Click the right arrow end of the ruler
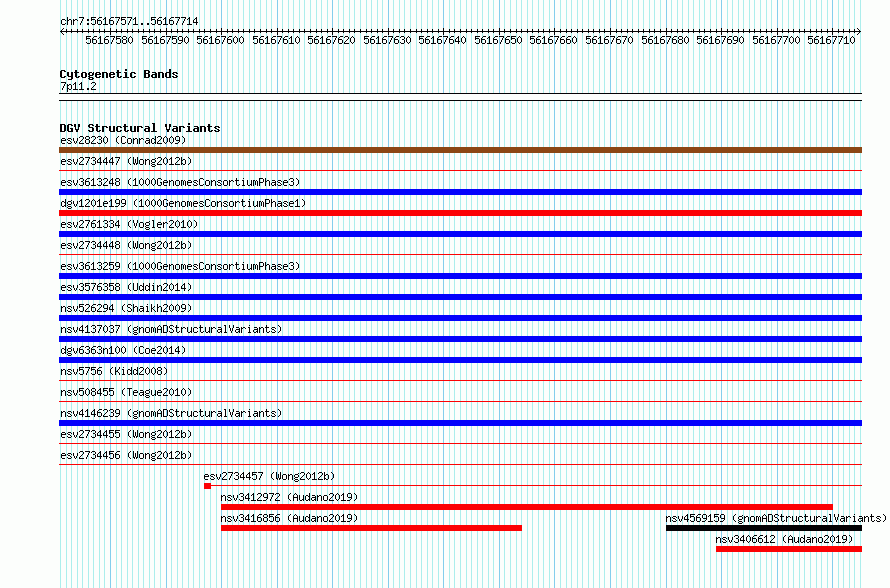The image size is (890, 588). pyautogui.click(x=859, y=31)
